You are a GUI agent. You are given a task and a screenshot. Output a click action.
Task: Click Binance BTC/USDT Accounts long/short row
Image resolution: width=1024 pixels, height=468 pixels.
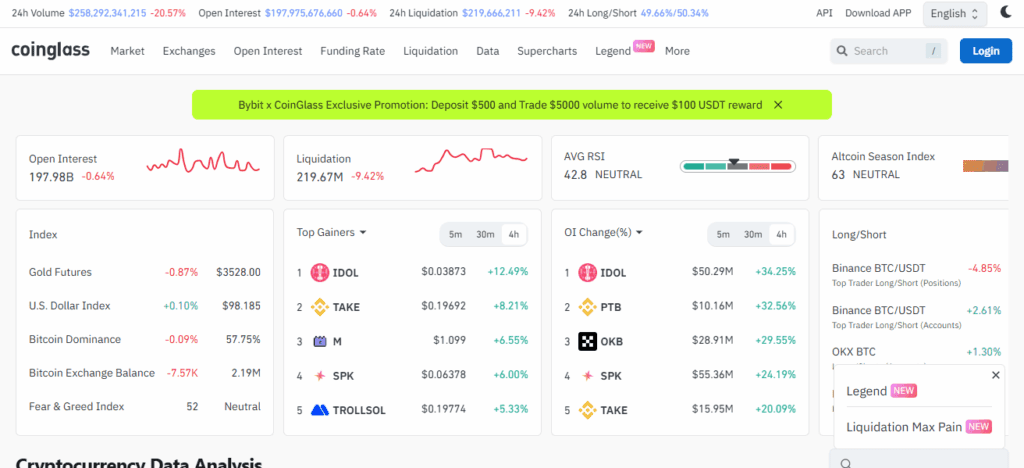coord(916,317)
